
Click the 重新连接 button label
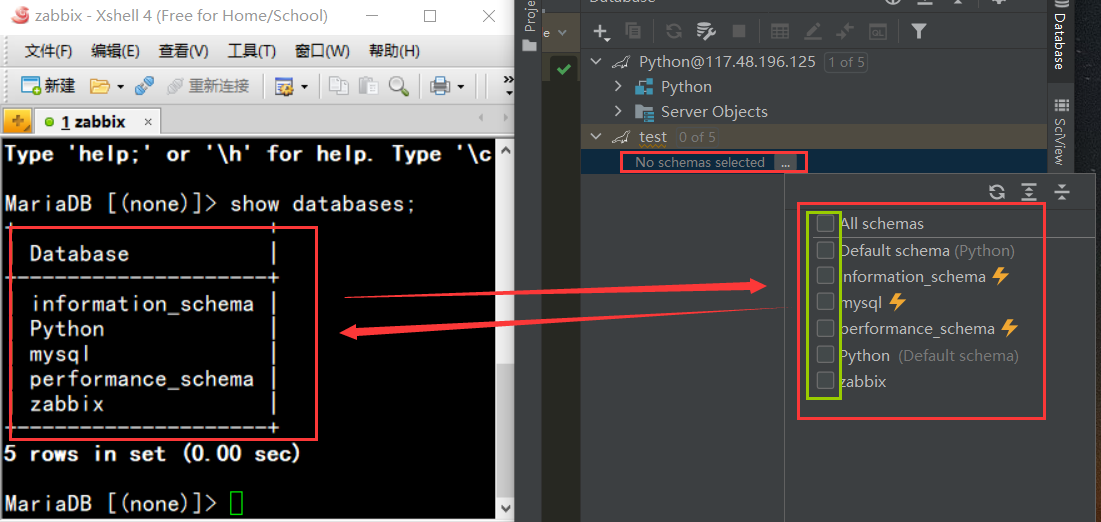(218, 86)
